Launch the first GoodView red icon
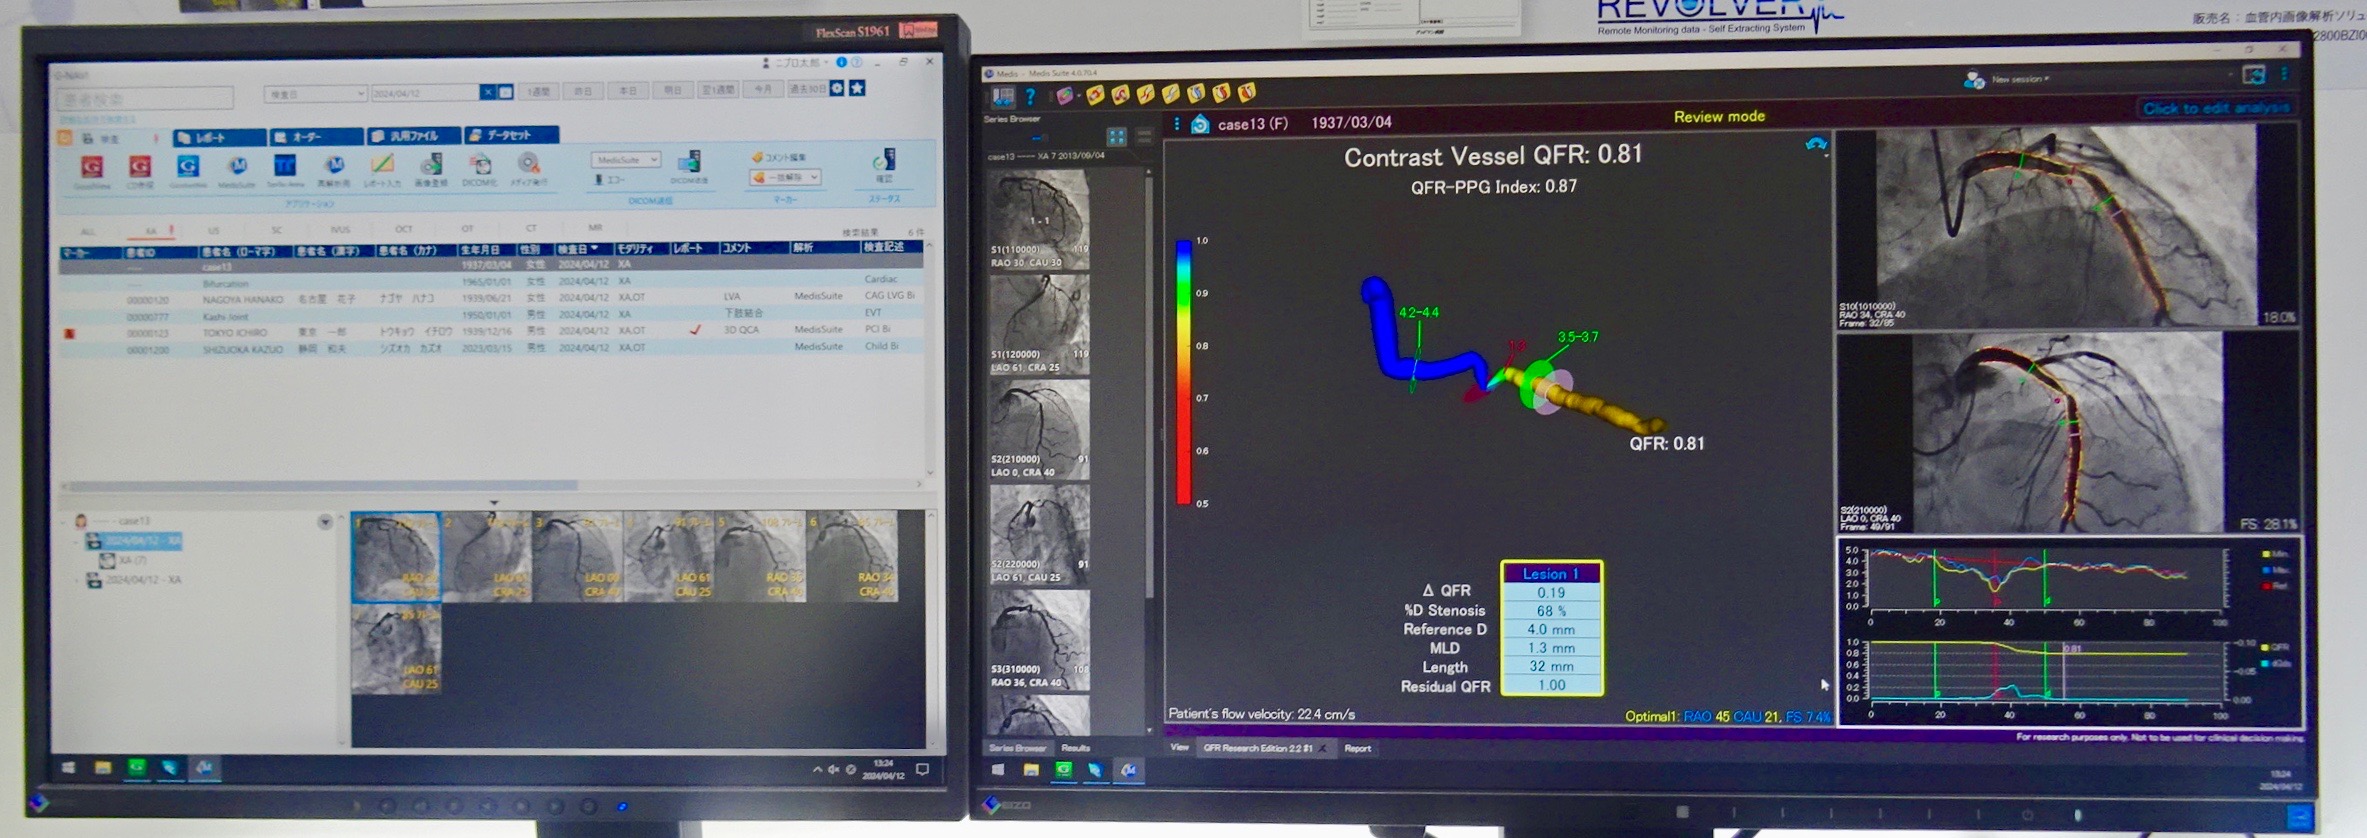The image size is (2367, 838). click(92, 167)
